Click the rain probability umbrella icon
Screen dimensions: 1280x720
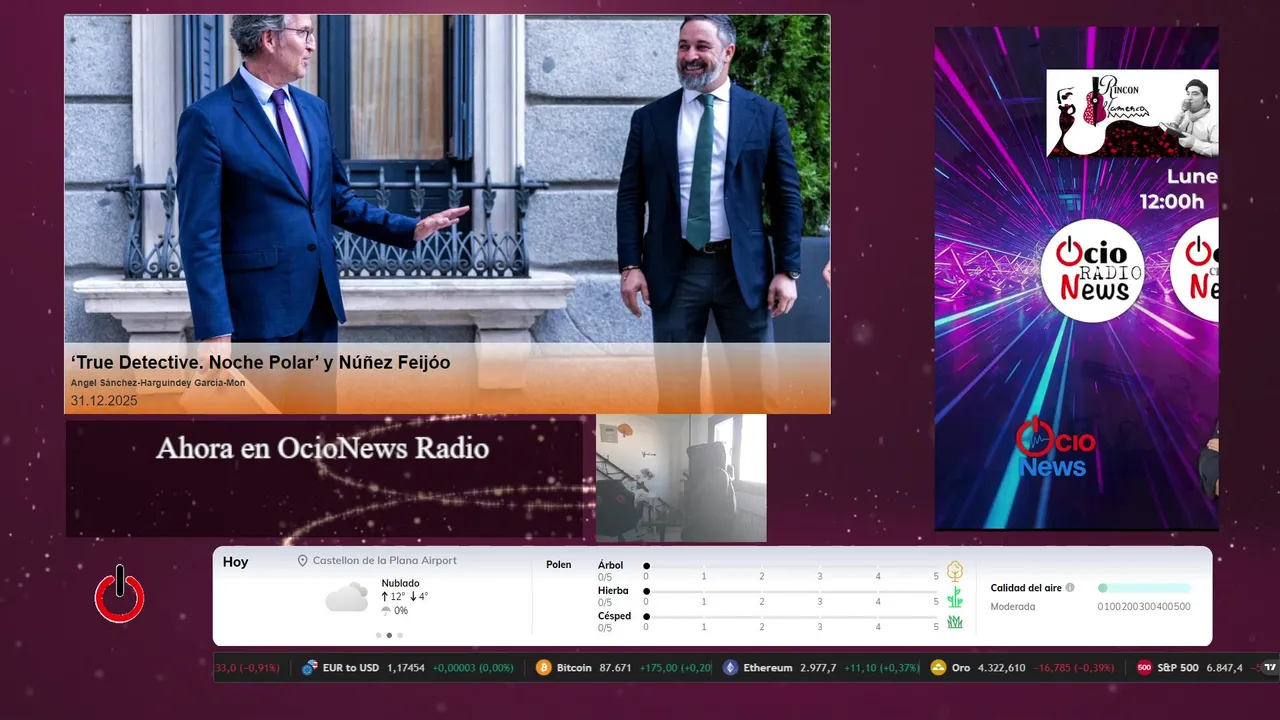coord(386,610)
